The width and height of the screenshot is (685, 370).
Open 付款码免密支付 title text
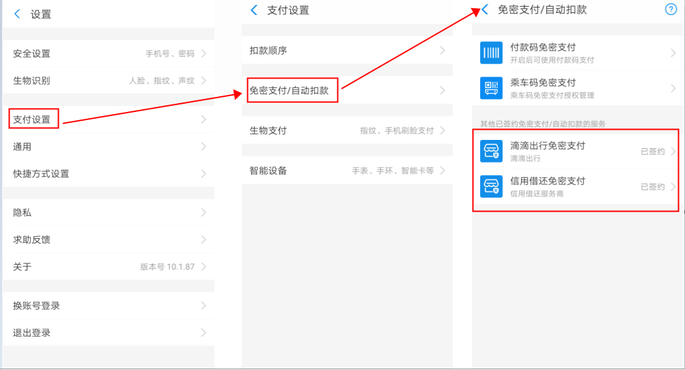coord(543,47)
